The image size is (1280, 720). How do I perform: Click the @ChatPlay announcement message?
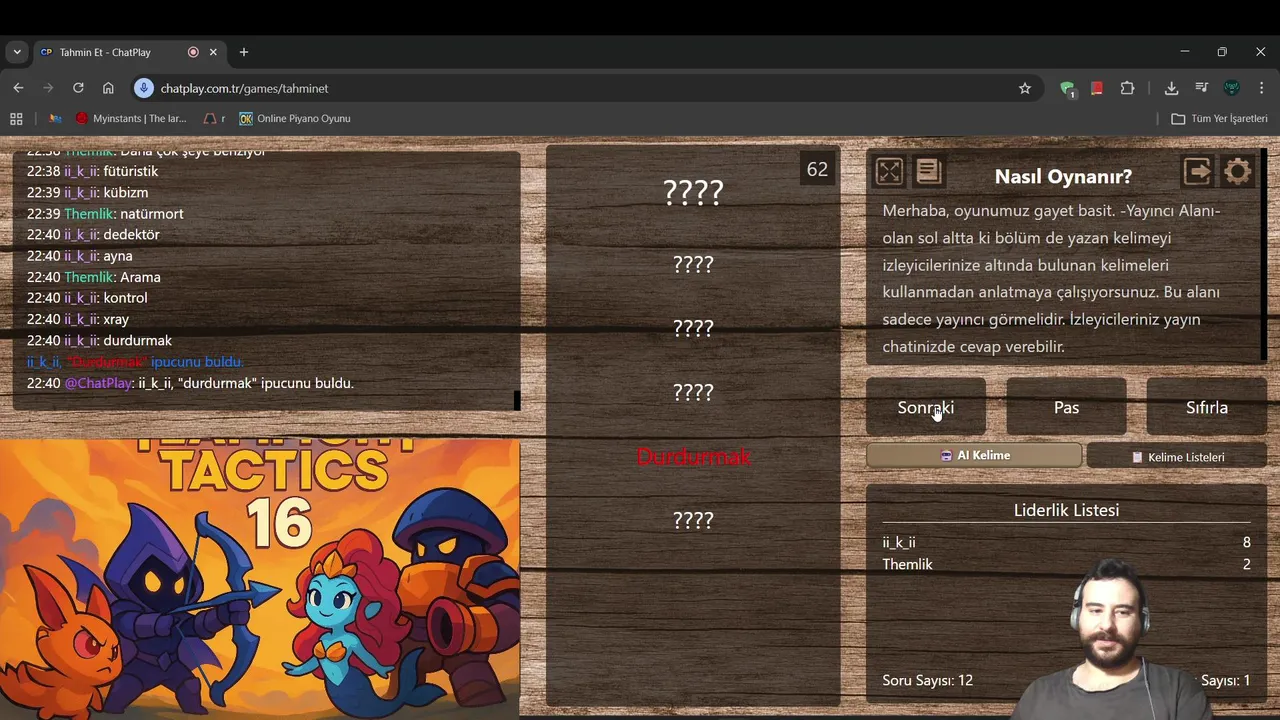(x=190, y=383)
